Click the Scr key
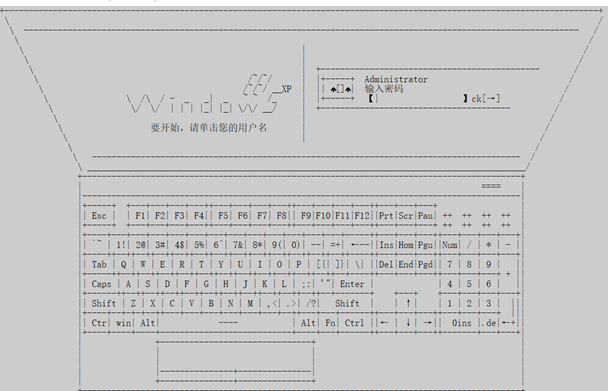Screen dimensions: 608x391 [x=406, y=216]
